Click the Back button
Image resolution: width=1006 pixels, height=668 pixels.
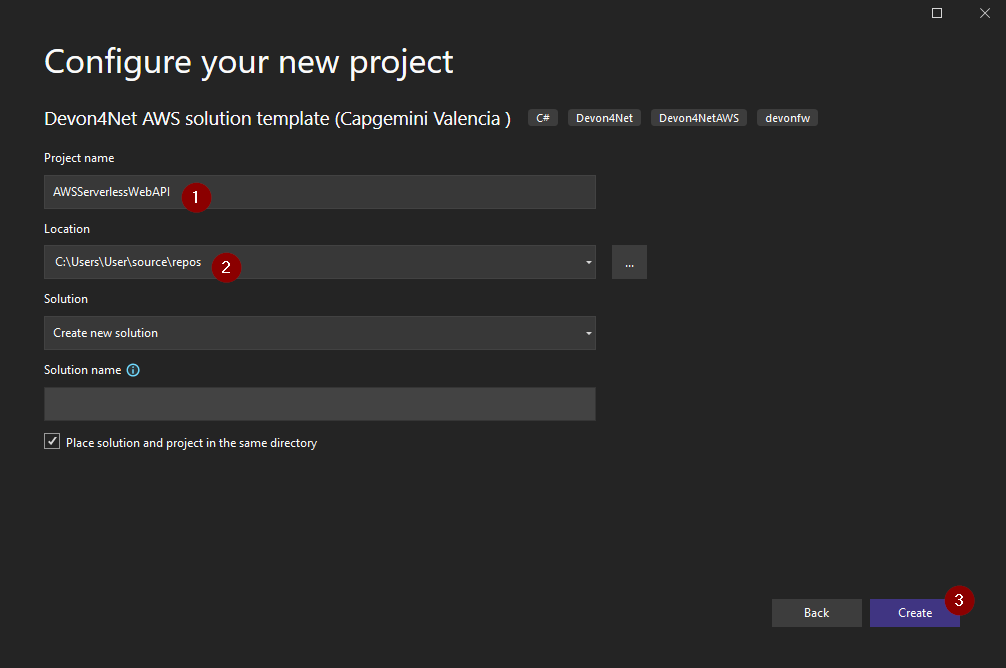(816, 612)
